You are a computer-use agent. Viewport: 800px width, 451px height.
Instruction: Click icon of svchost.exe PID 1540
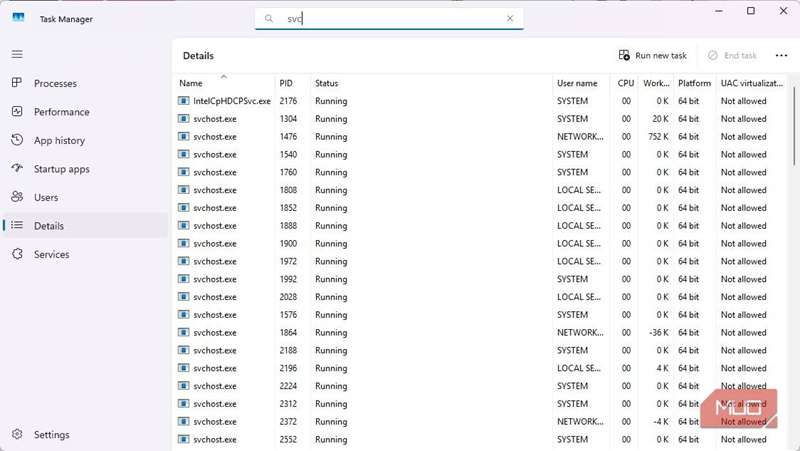tap(183, 155)
